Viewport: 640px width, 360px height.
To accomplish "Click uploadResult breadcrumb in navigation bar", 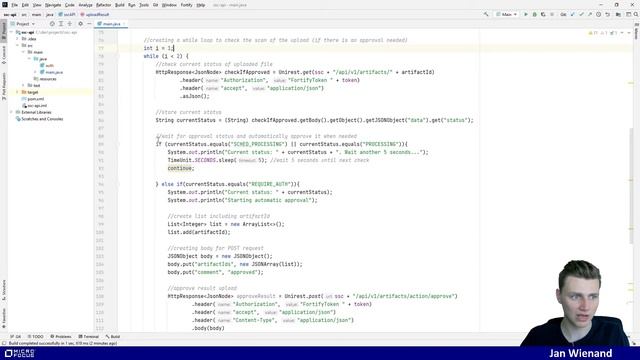I will (95, 14).
